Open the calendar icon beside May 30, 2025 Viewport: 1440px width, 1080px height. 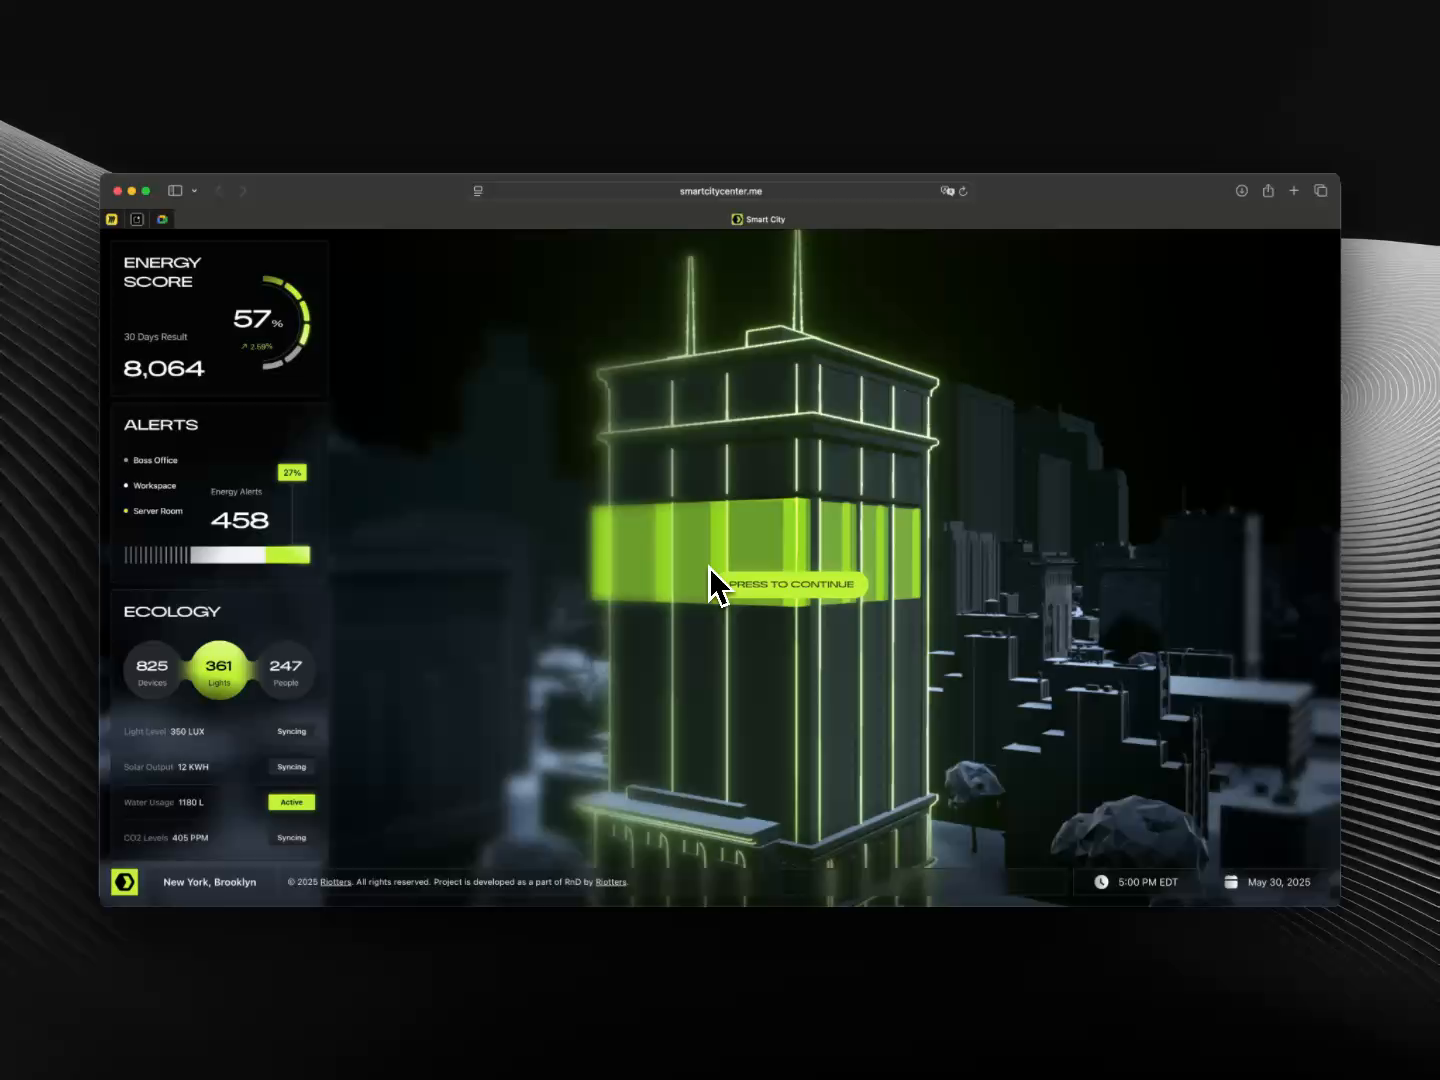[x=1230, y=882]
